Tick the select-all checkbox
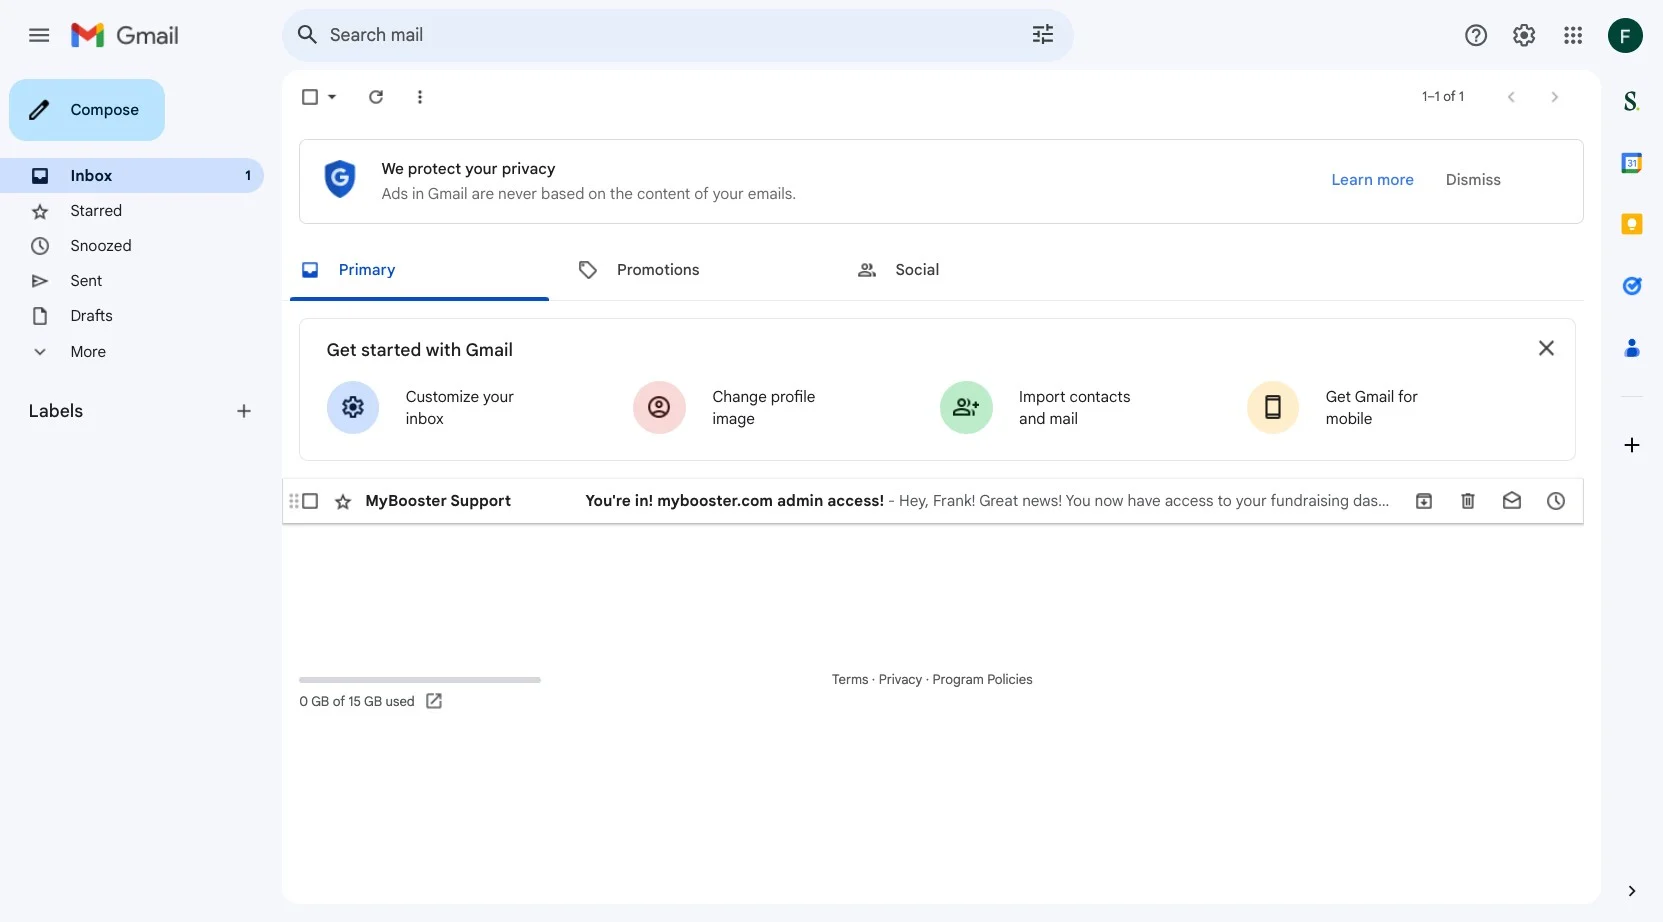The image size is (1663, 922). 310,97
